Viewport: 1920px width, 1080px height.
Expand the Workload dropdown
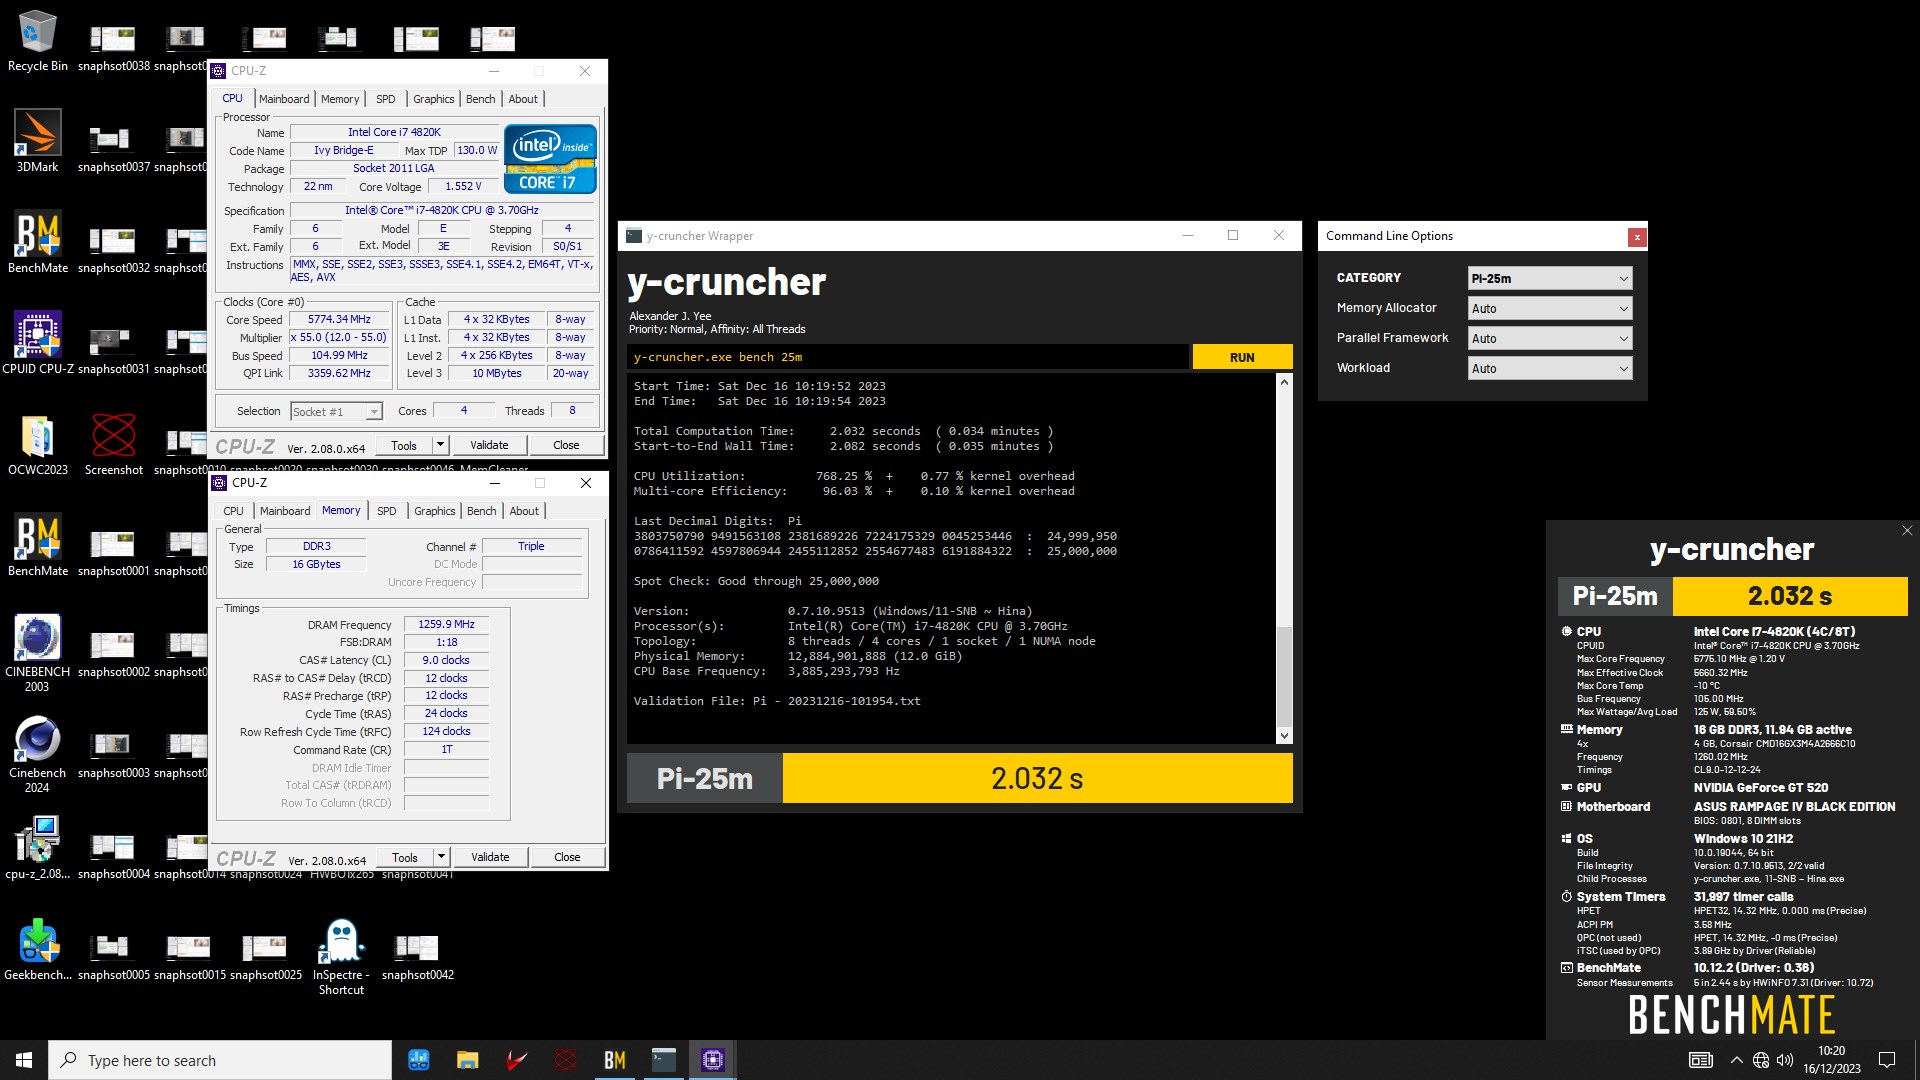coord(1550,368)
